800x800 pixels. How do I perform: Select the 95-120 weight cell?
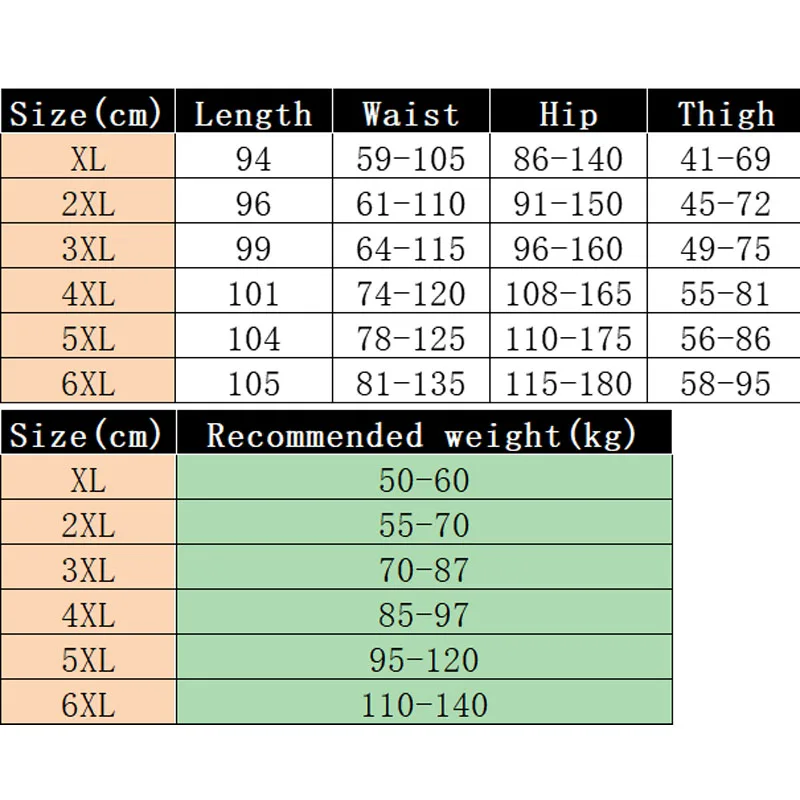[424, 657]
